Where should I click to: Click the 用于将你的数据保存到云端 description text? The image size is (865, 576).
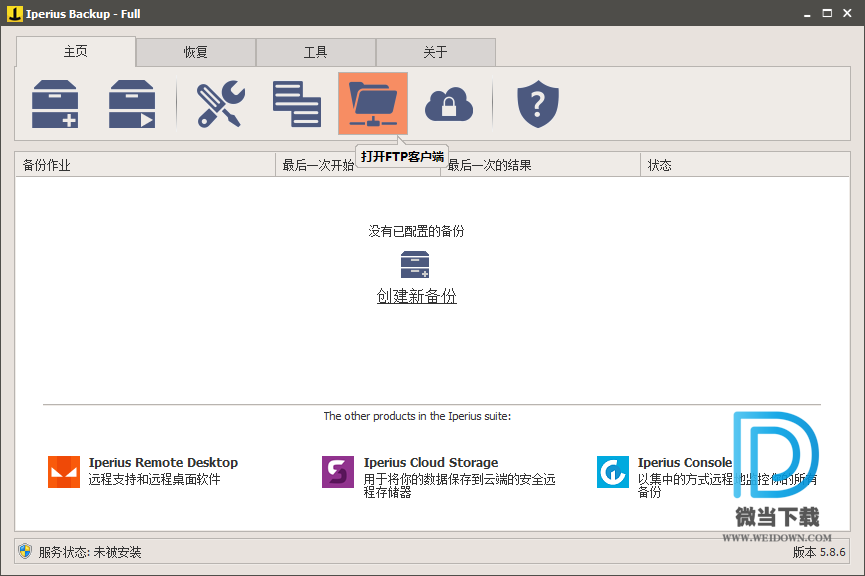[460, 486]
